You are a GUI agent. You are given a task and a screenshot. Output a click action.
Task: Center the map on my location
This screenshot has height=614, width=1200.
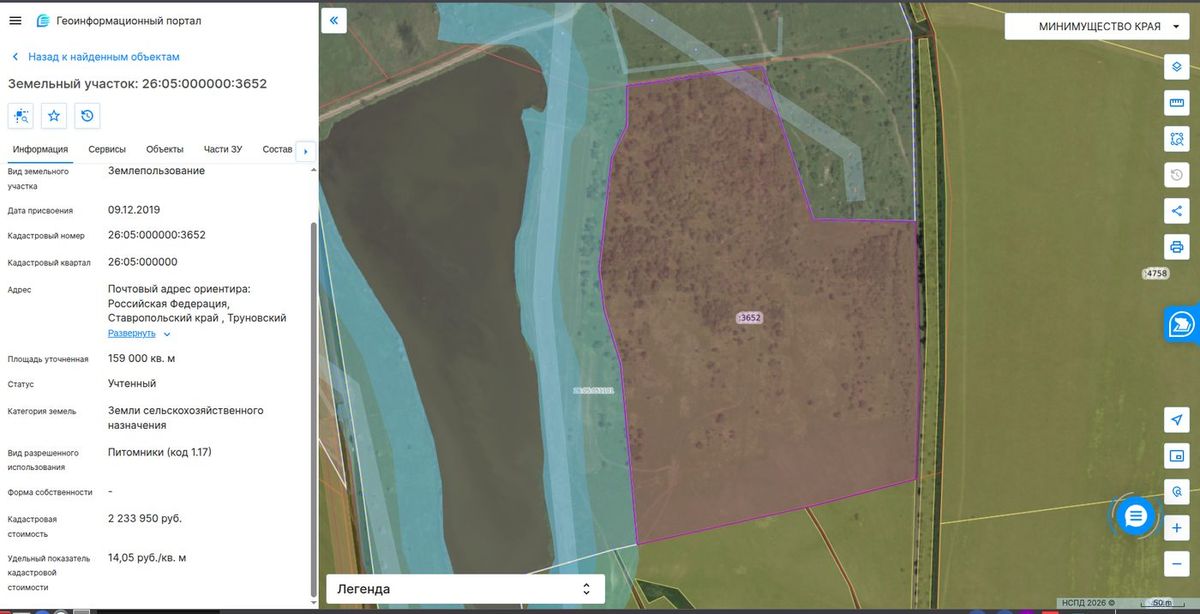point(1176,419)
